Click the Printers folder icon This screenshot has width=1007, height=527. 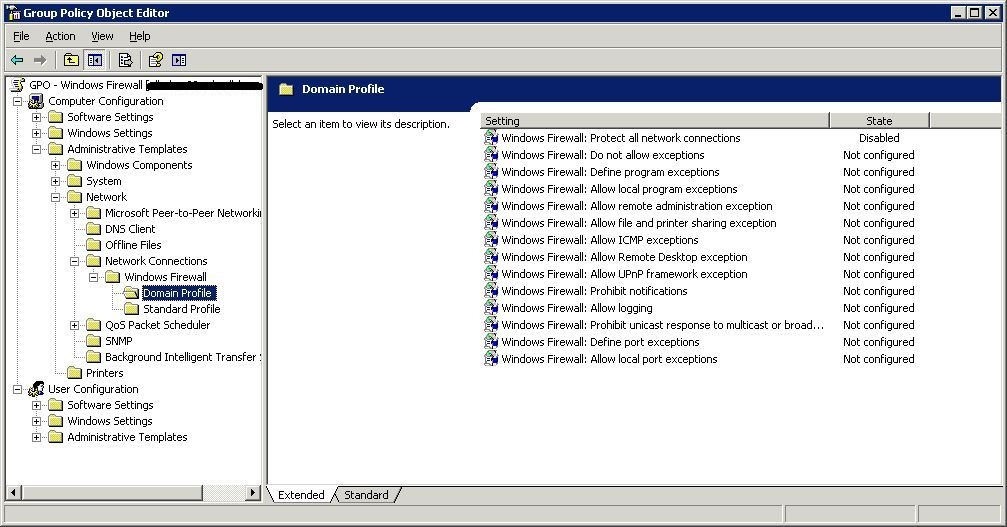(x=74, y=373)
